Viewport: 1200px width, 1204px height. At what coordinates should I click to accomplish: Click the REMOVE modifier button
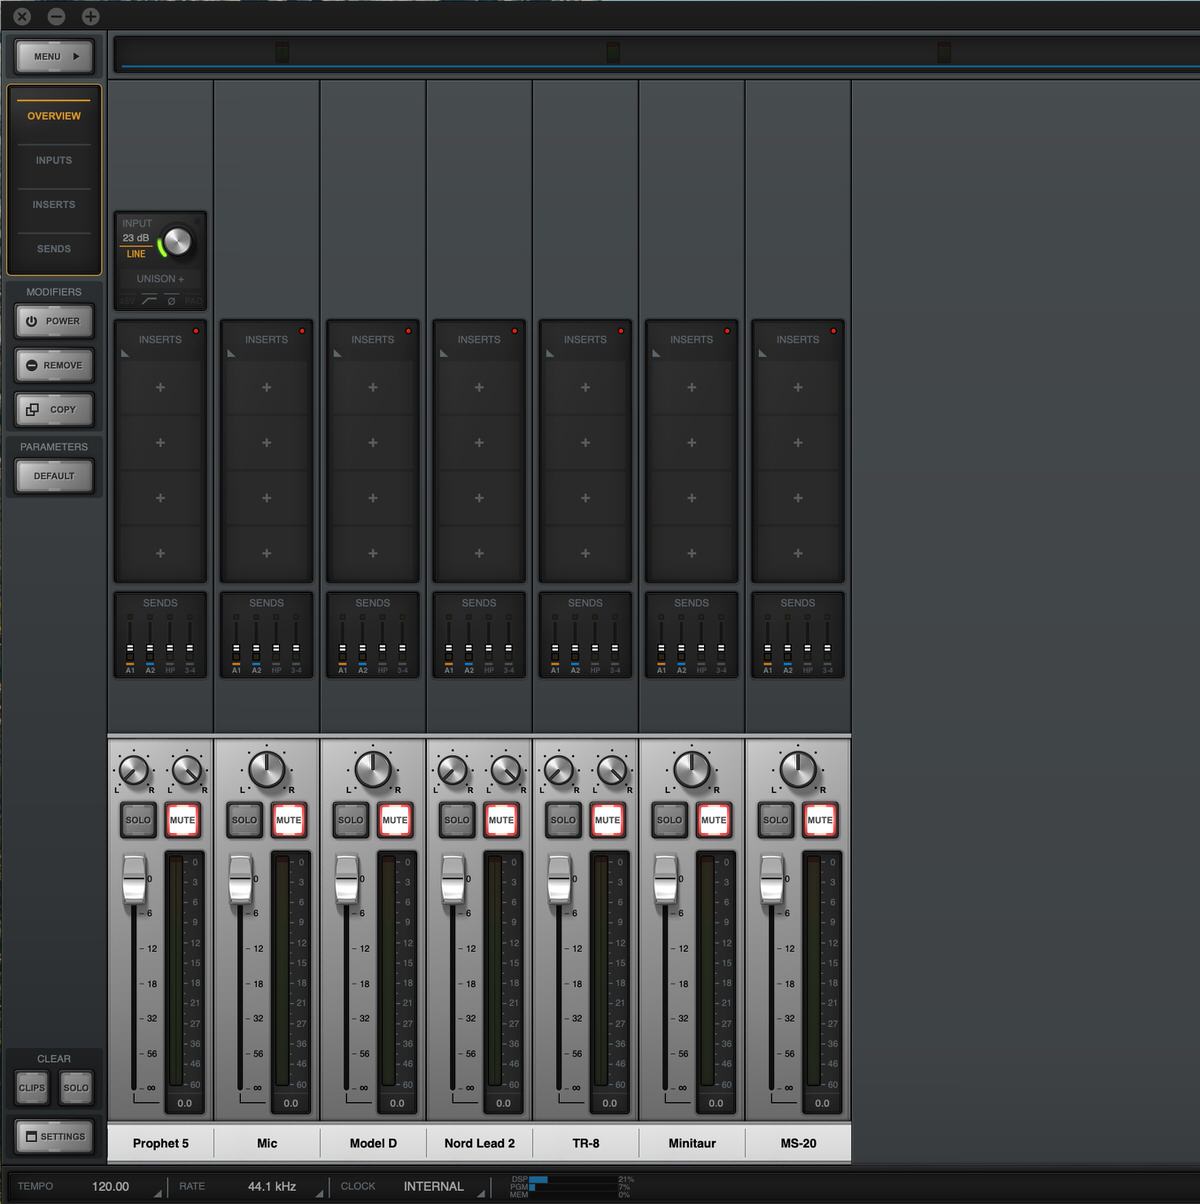point(54,365)
